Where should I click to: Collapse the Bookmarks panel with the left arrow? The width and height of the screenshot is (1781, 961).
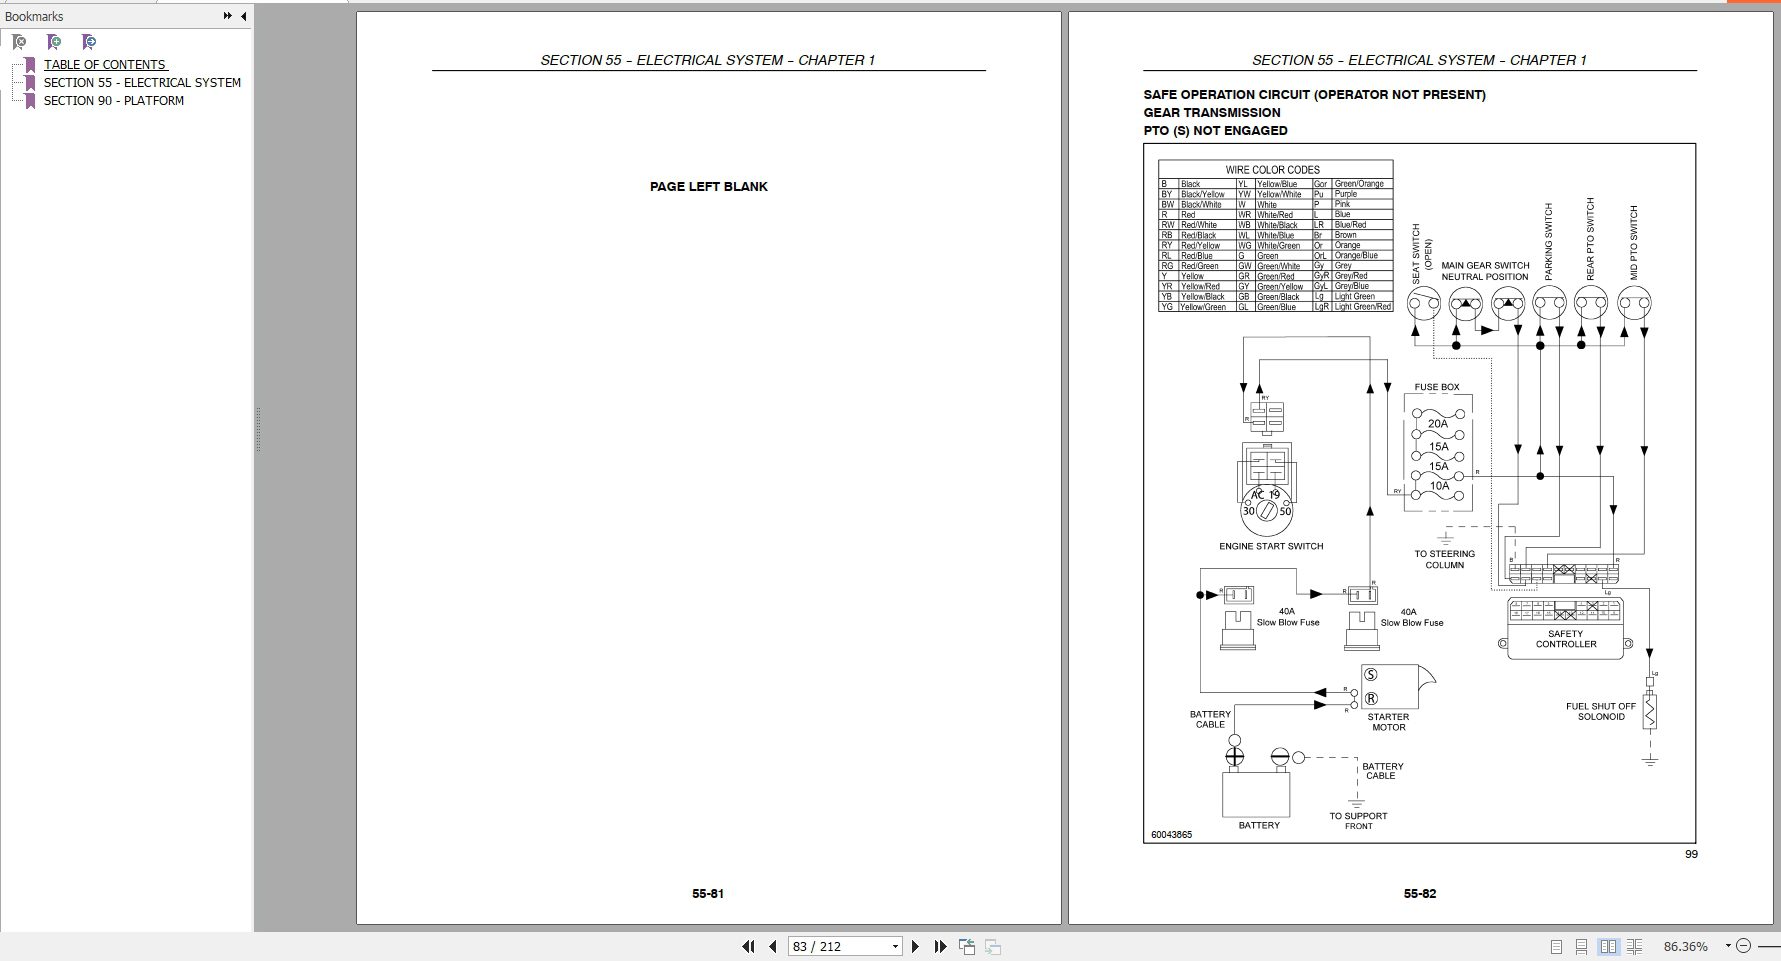pyautogui.click(x=243, y=16)
